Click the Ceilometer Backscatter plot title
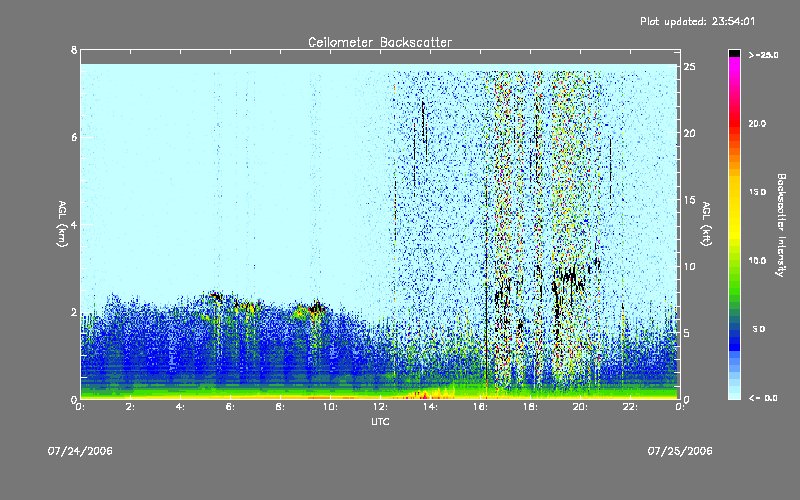This screenshot has height=500, width=800. pyautogui.click(x=380, y=42)
